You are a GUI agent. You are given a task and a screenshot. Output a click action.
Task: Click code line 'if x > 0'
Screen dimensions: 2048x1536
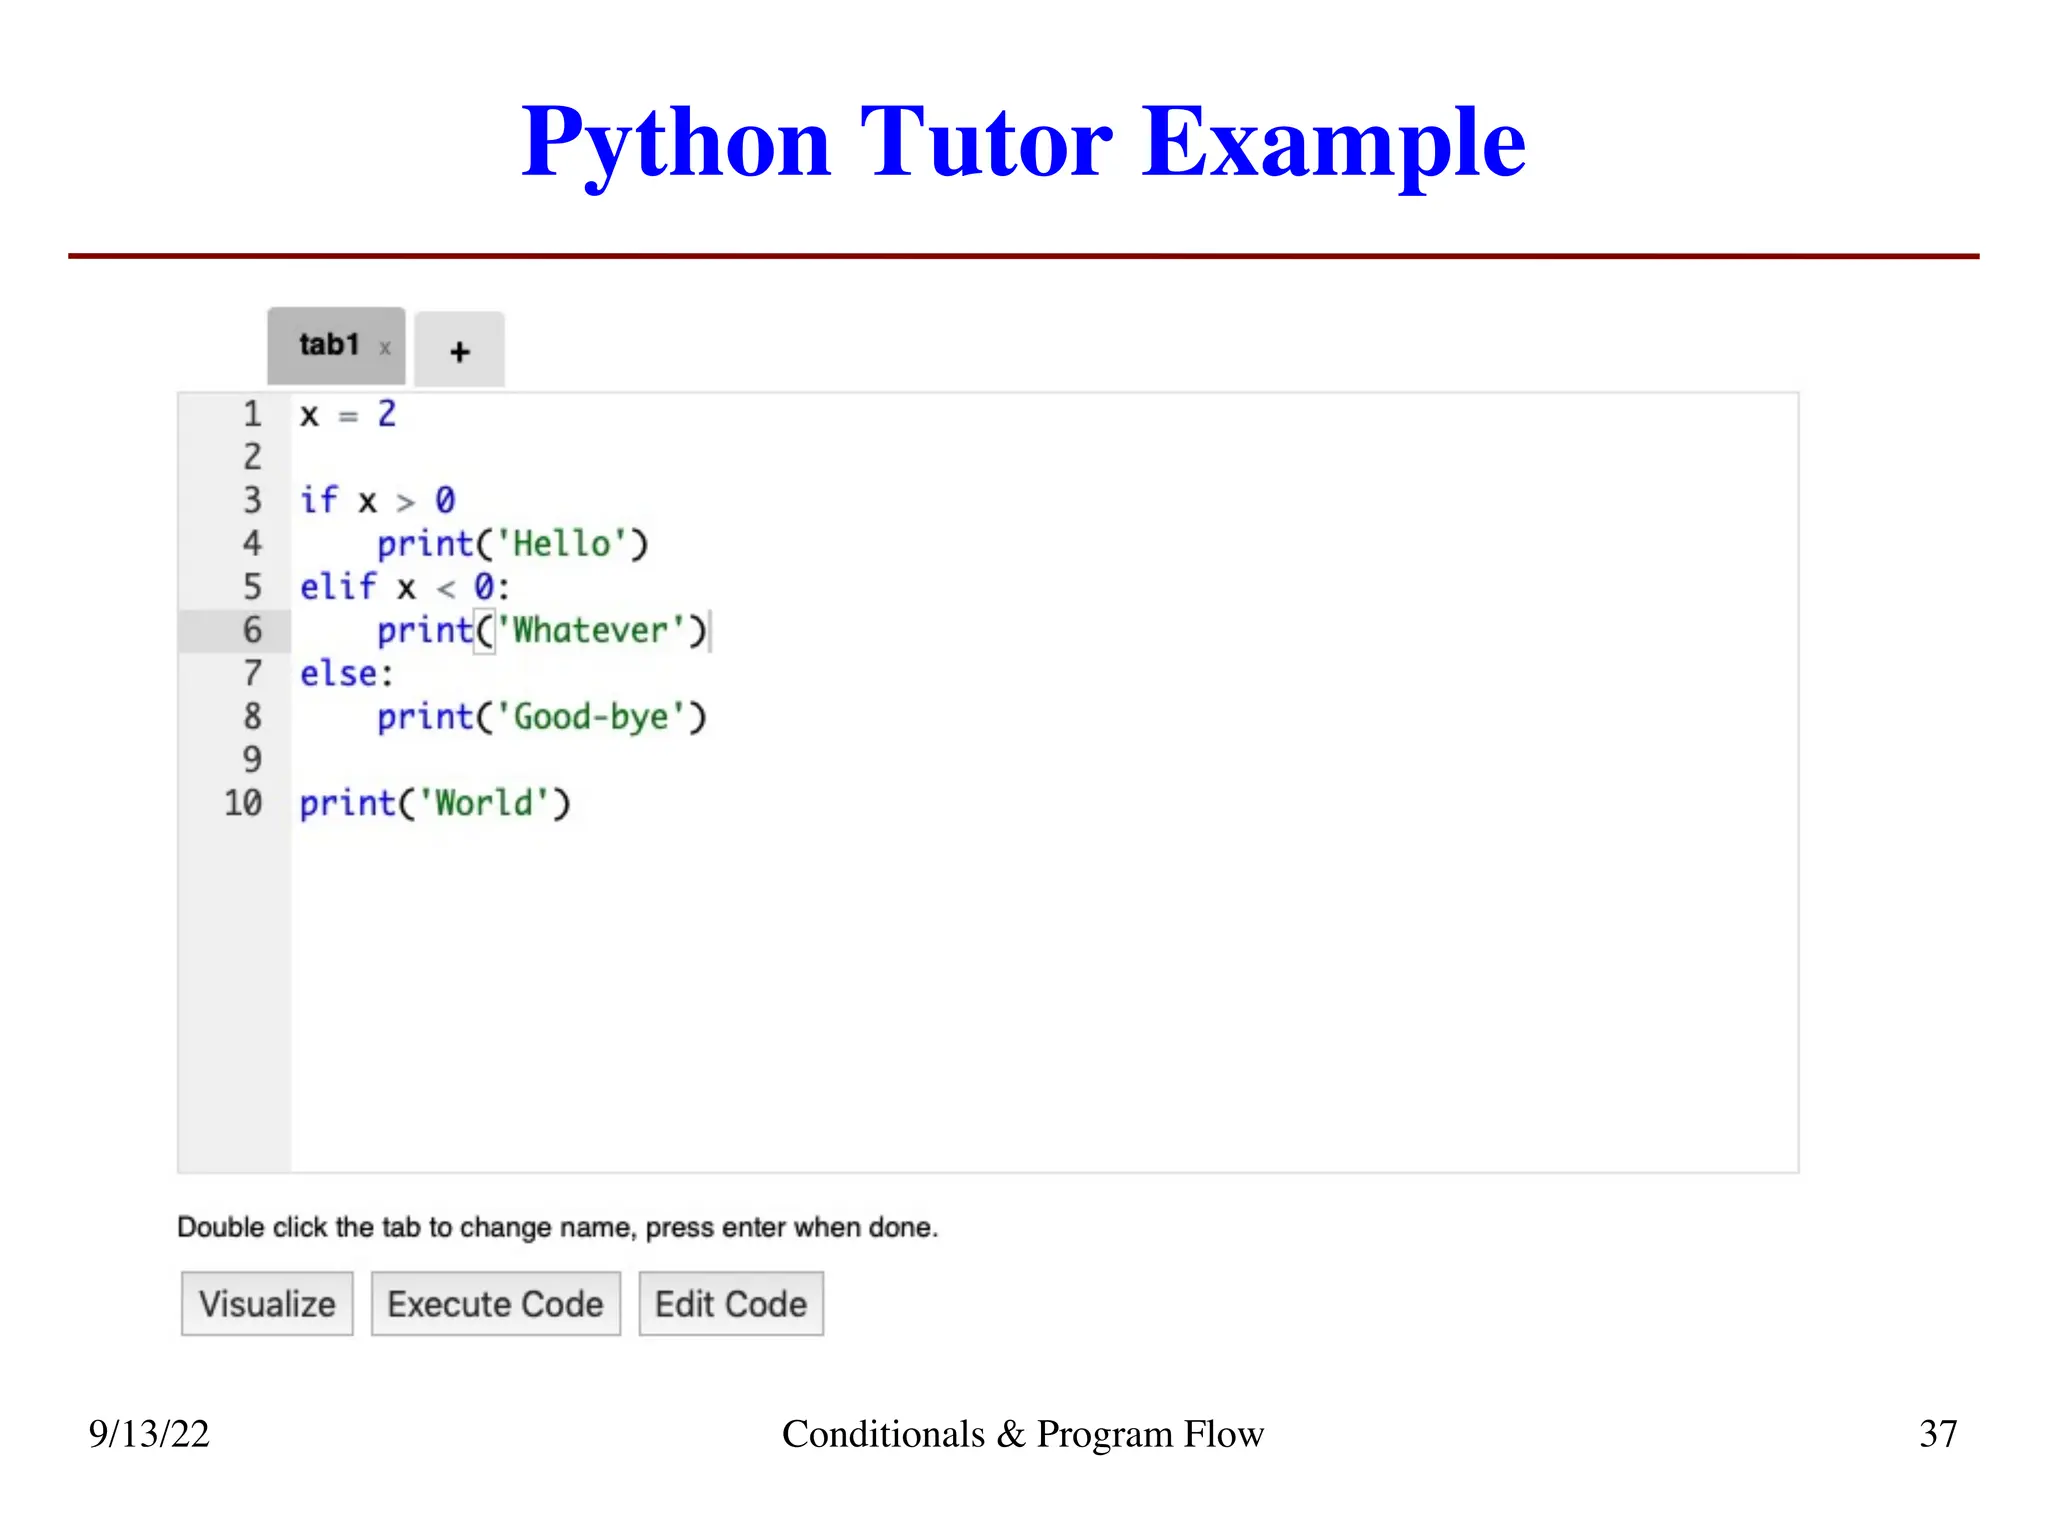(378, 500)
